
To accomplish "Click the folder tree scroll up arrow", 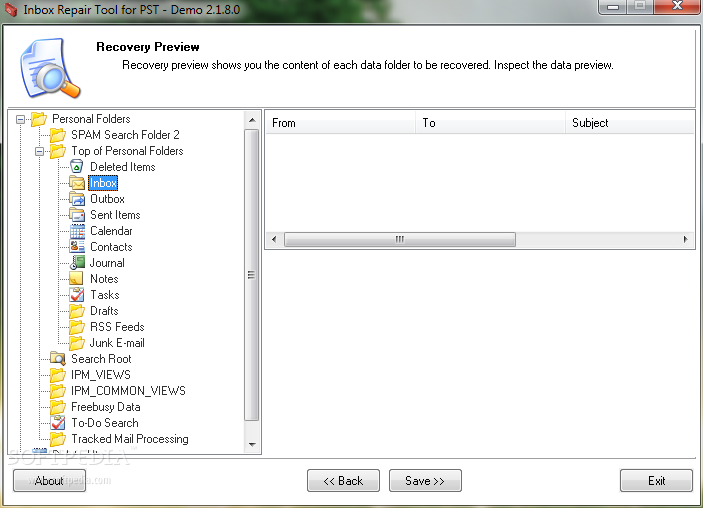I will coord(252,120).
